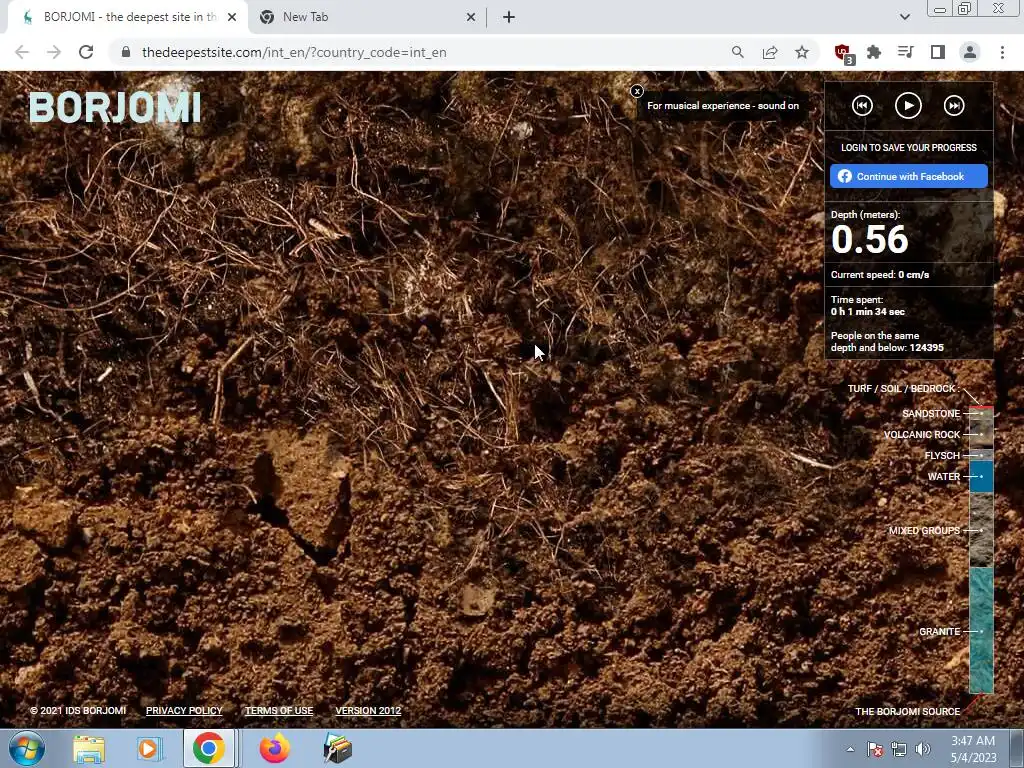
Task: Skip to previous music track
Action: point(862,105)
